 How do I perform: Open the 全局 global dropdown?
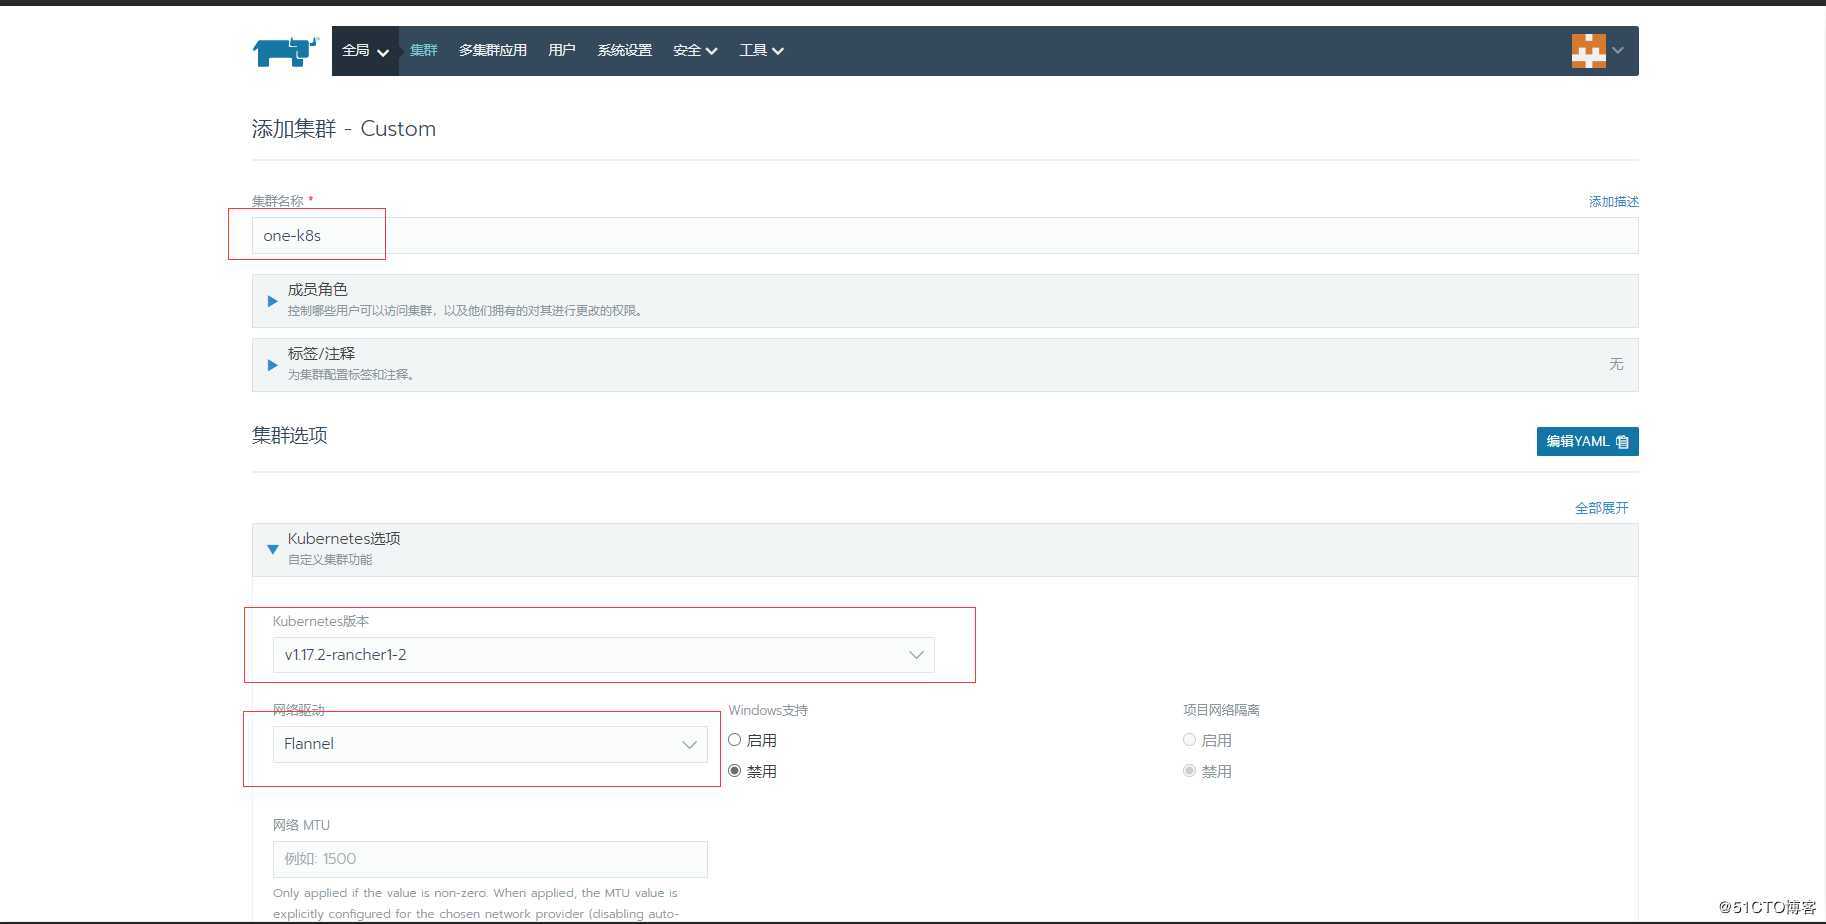tap(365, 51)
